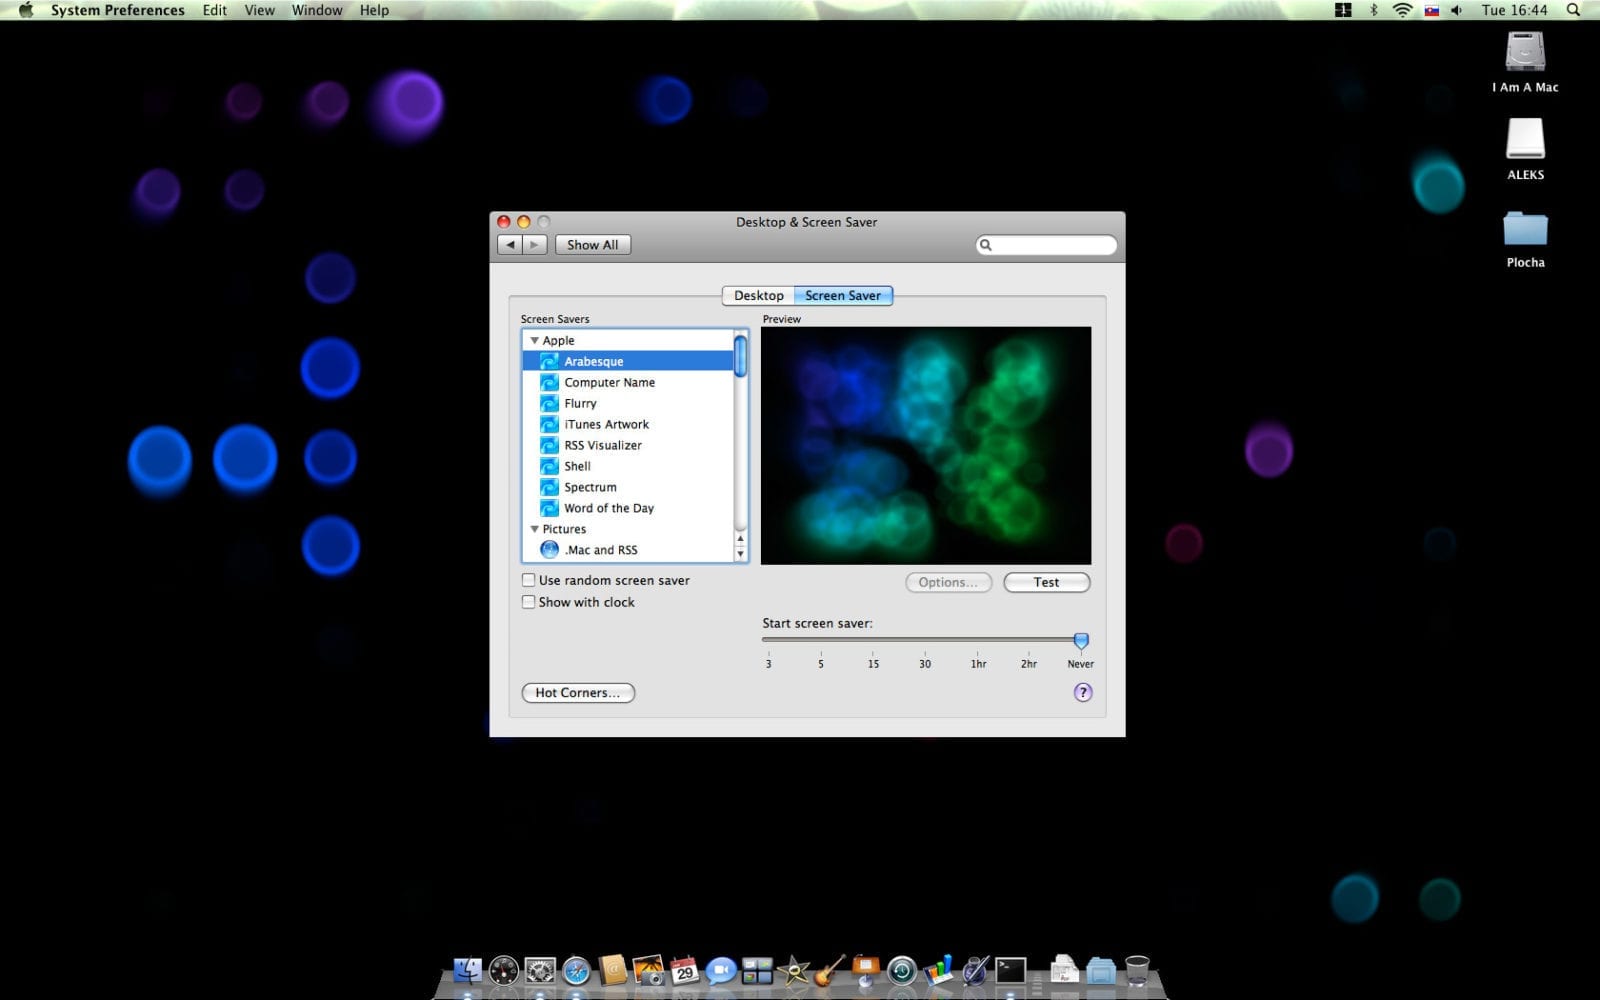The width and height of the screenshot is (1600, 1000).
Task: Enable Use random screen saver
Action: click(529, 580)
